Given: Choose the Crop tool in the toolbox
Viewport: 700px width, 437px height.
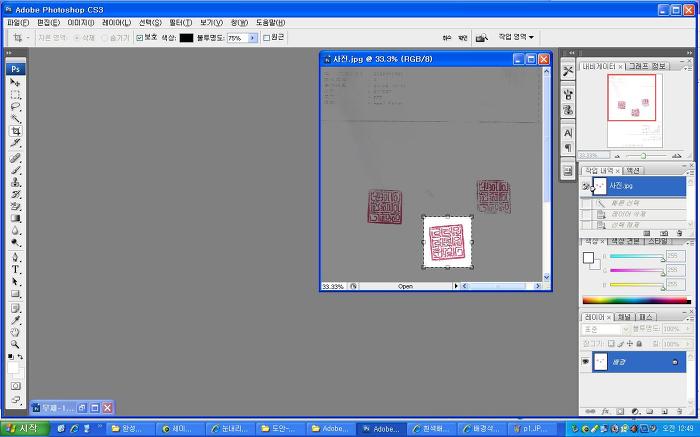Looking at the screenshot, I should coord(16,131).
